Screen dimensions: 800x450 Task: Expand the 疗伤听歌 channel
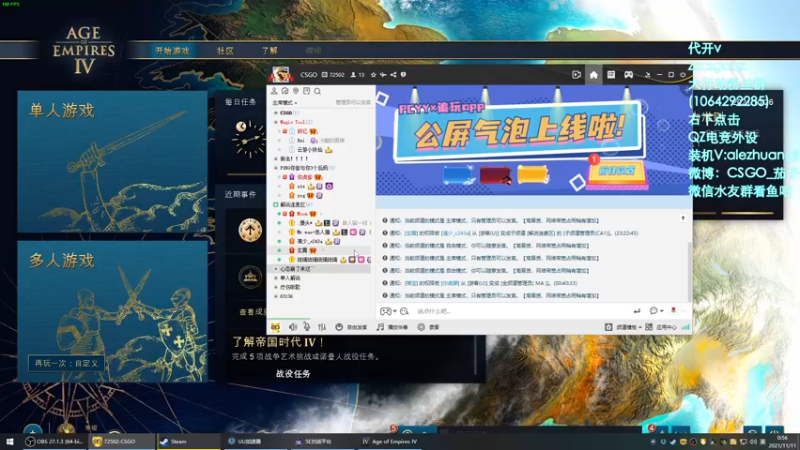pos(276,287)
